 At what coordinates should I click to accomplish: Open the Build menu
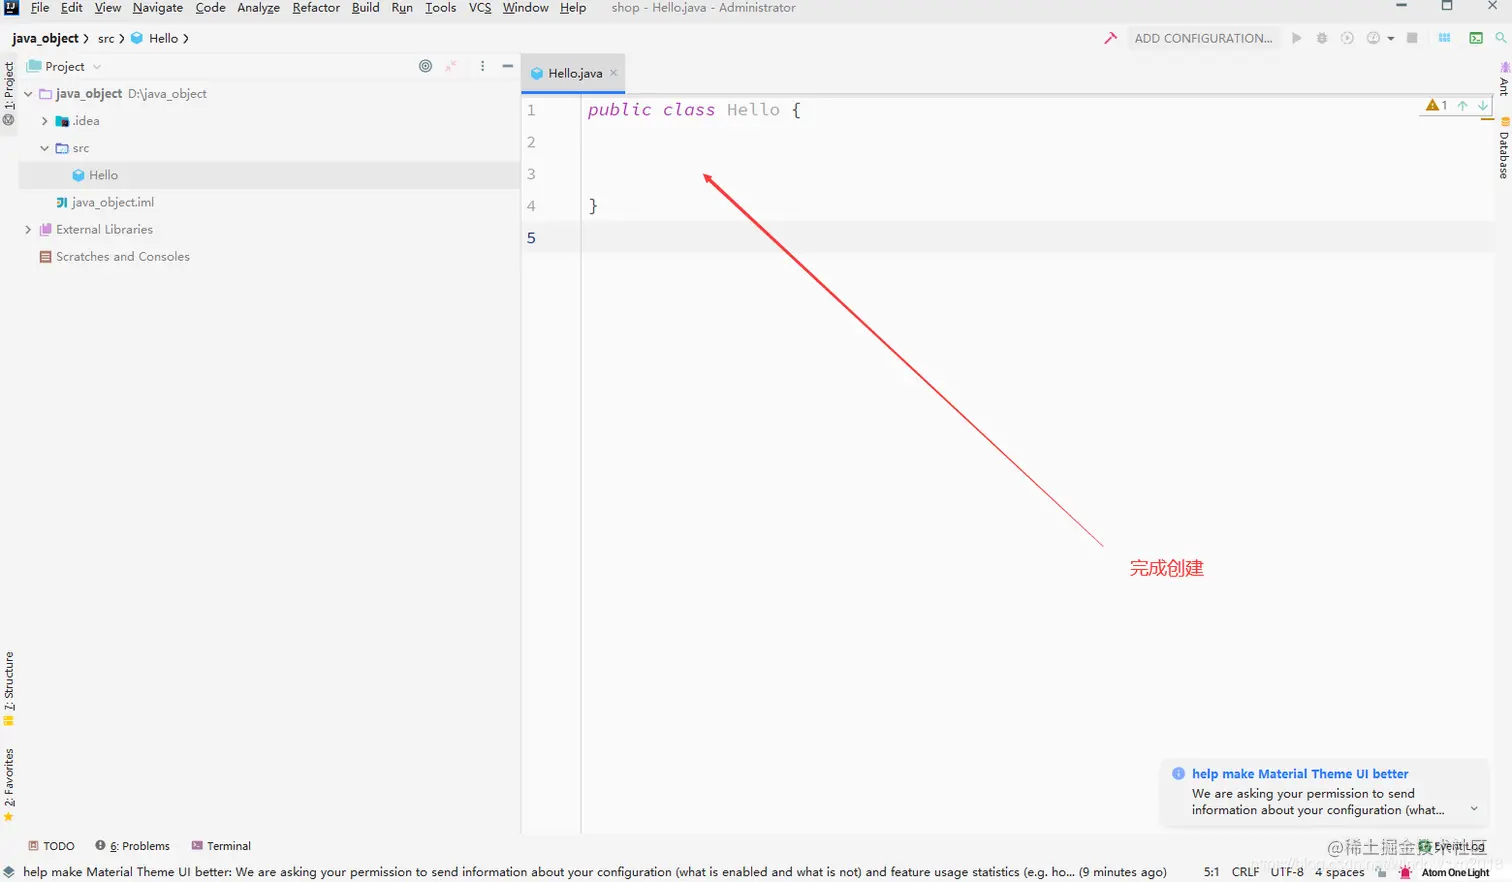tap(365, 8)
